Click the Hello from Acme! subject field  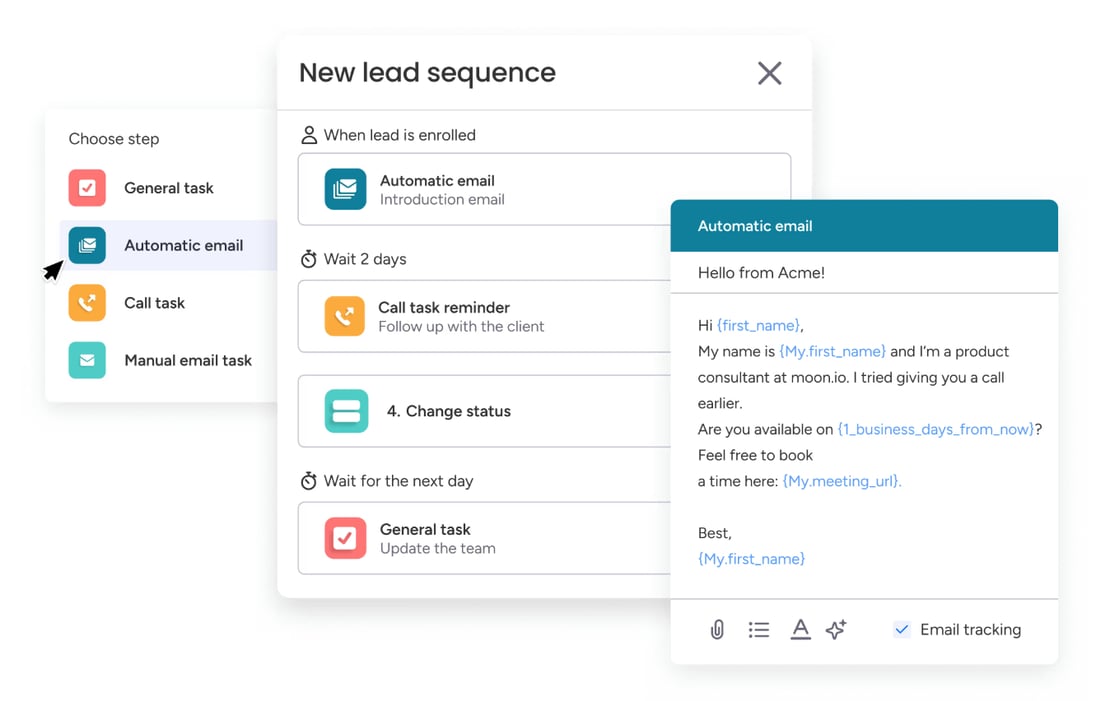pos(863,272)
